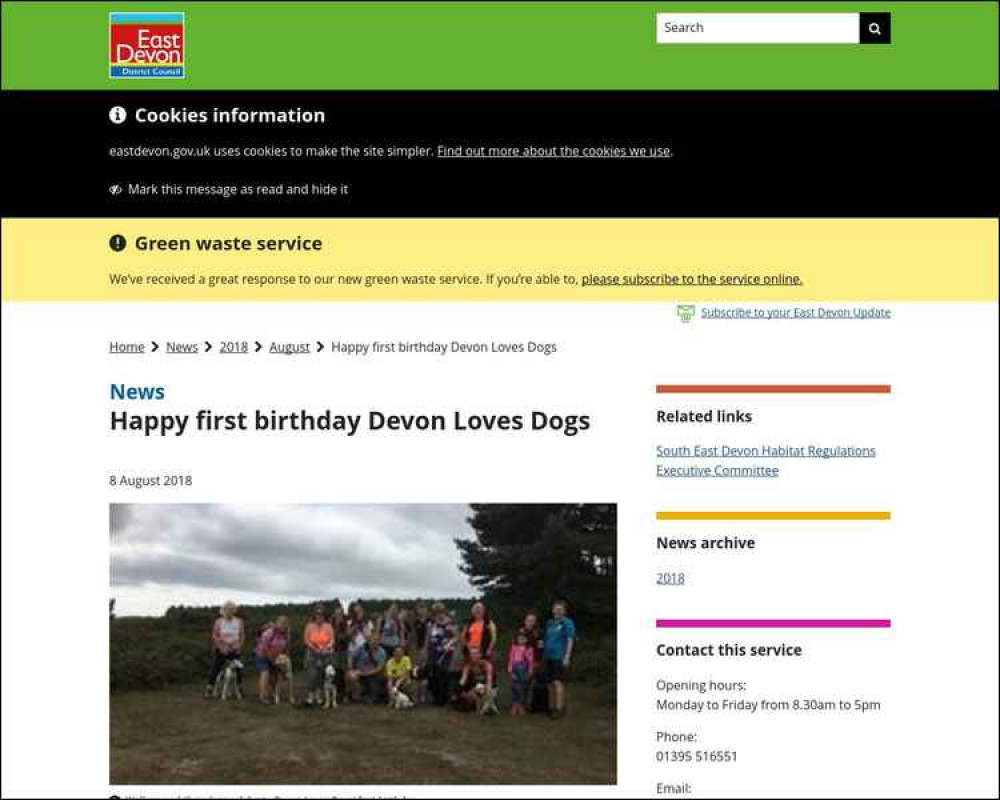Click the Green waste service alert icon

(x=117, y=243)
